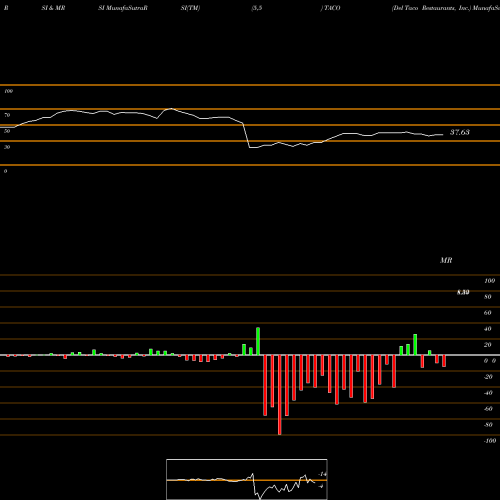500x500 pixels.
Task: Select the tallest green MR histogram bar
Action: pos(258,341)
